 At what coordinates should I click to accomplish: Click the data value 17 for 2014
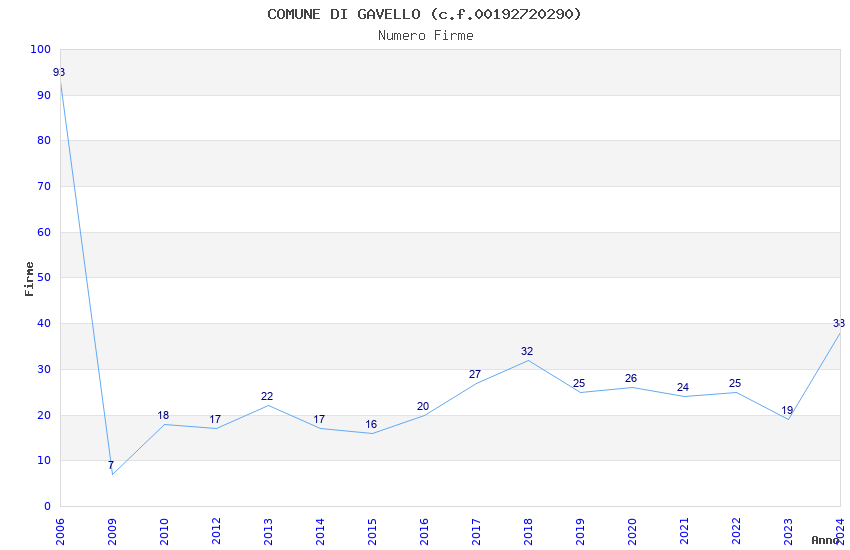point(319,419)
